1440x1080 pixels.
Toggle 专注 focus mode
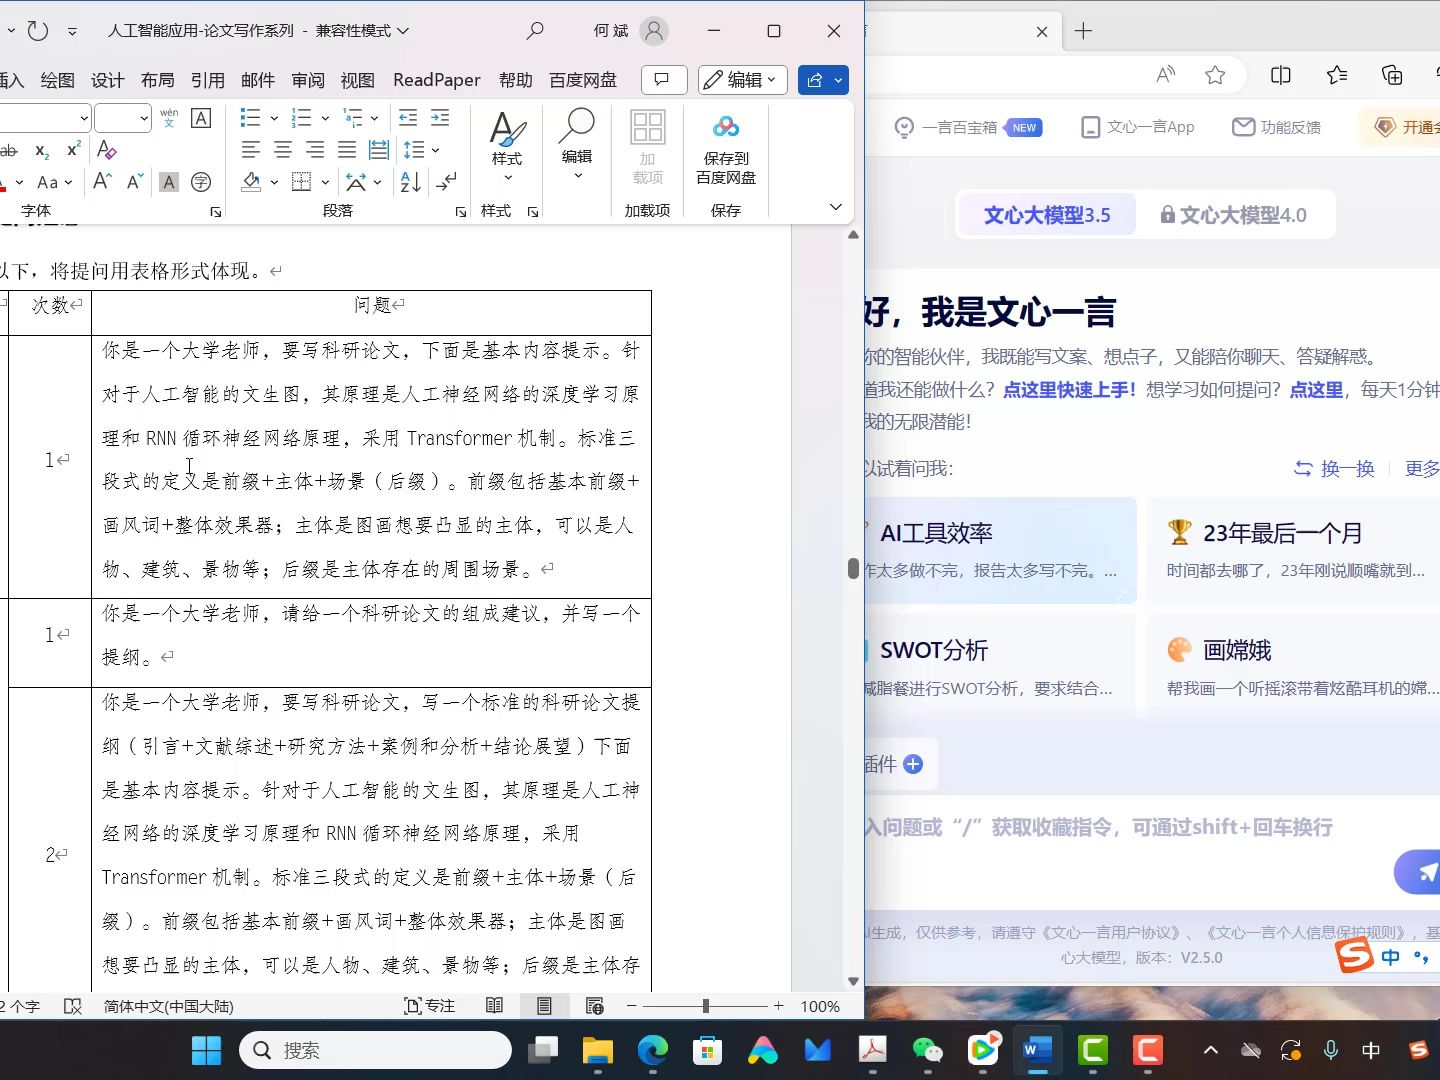(429, 1006)
